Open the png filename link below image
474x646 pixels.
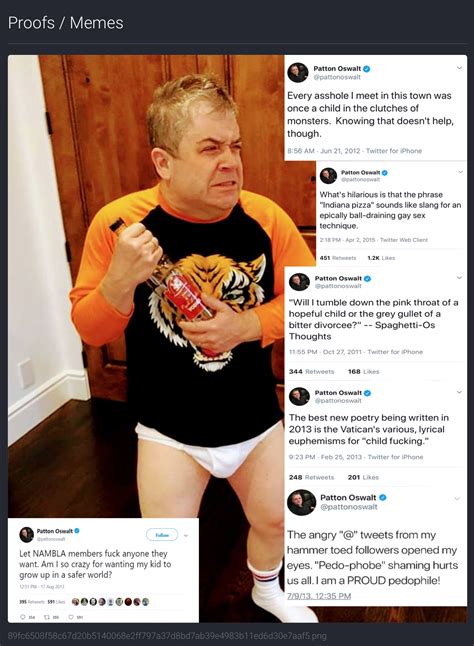pyautogui.click(x=167, y=636)
